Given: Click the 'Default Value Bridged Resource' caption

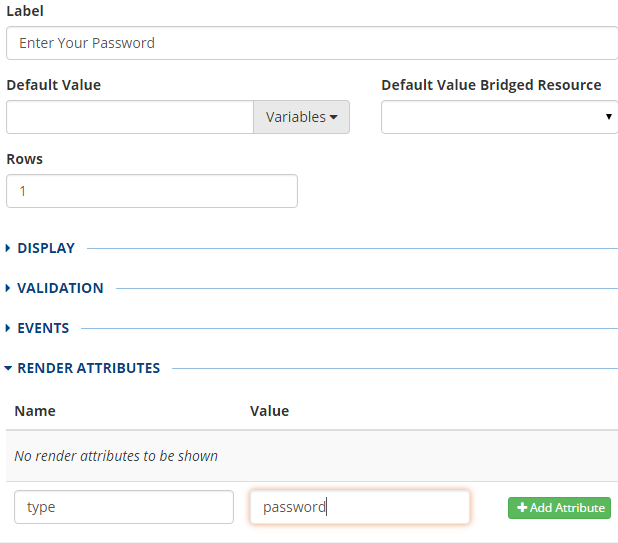Looking at the screenshot, I should click(491, 85).
